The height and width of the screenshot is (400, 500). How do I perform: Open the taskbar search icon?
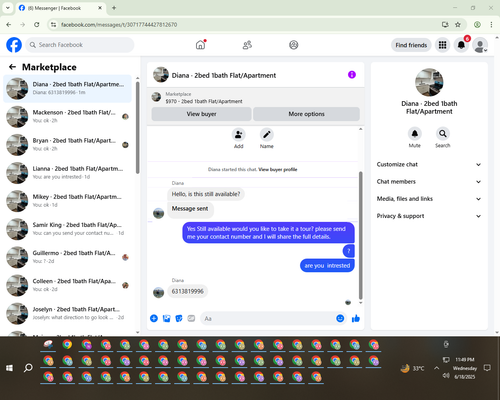pyautogui.click(x=28, y=368)
